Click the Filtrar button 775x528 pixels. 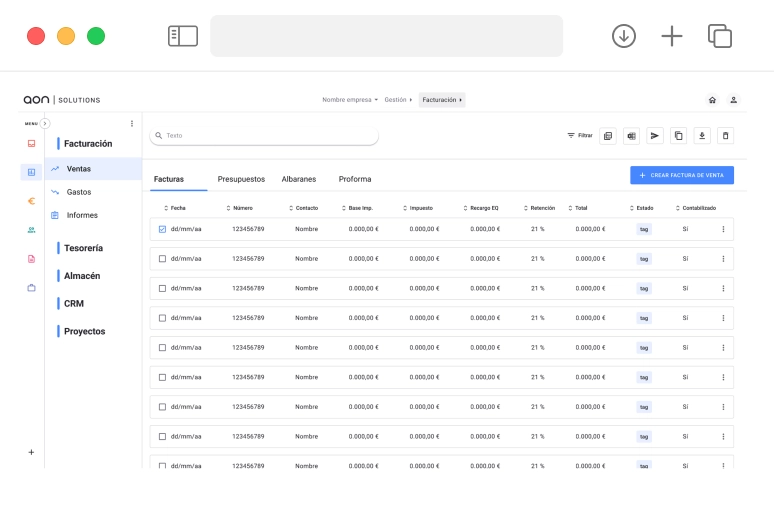coord(580,135)
